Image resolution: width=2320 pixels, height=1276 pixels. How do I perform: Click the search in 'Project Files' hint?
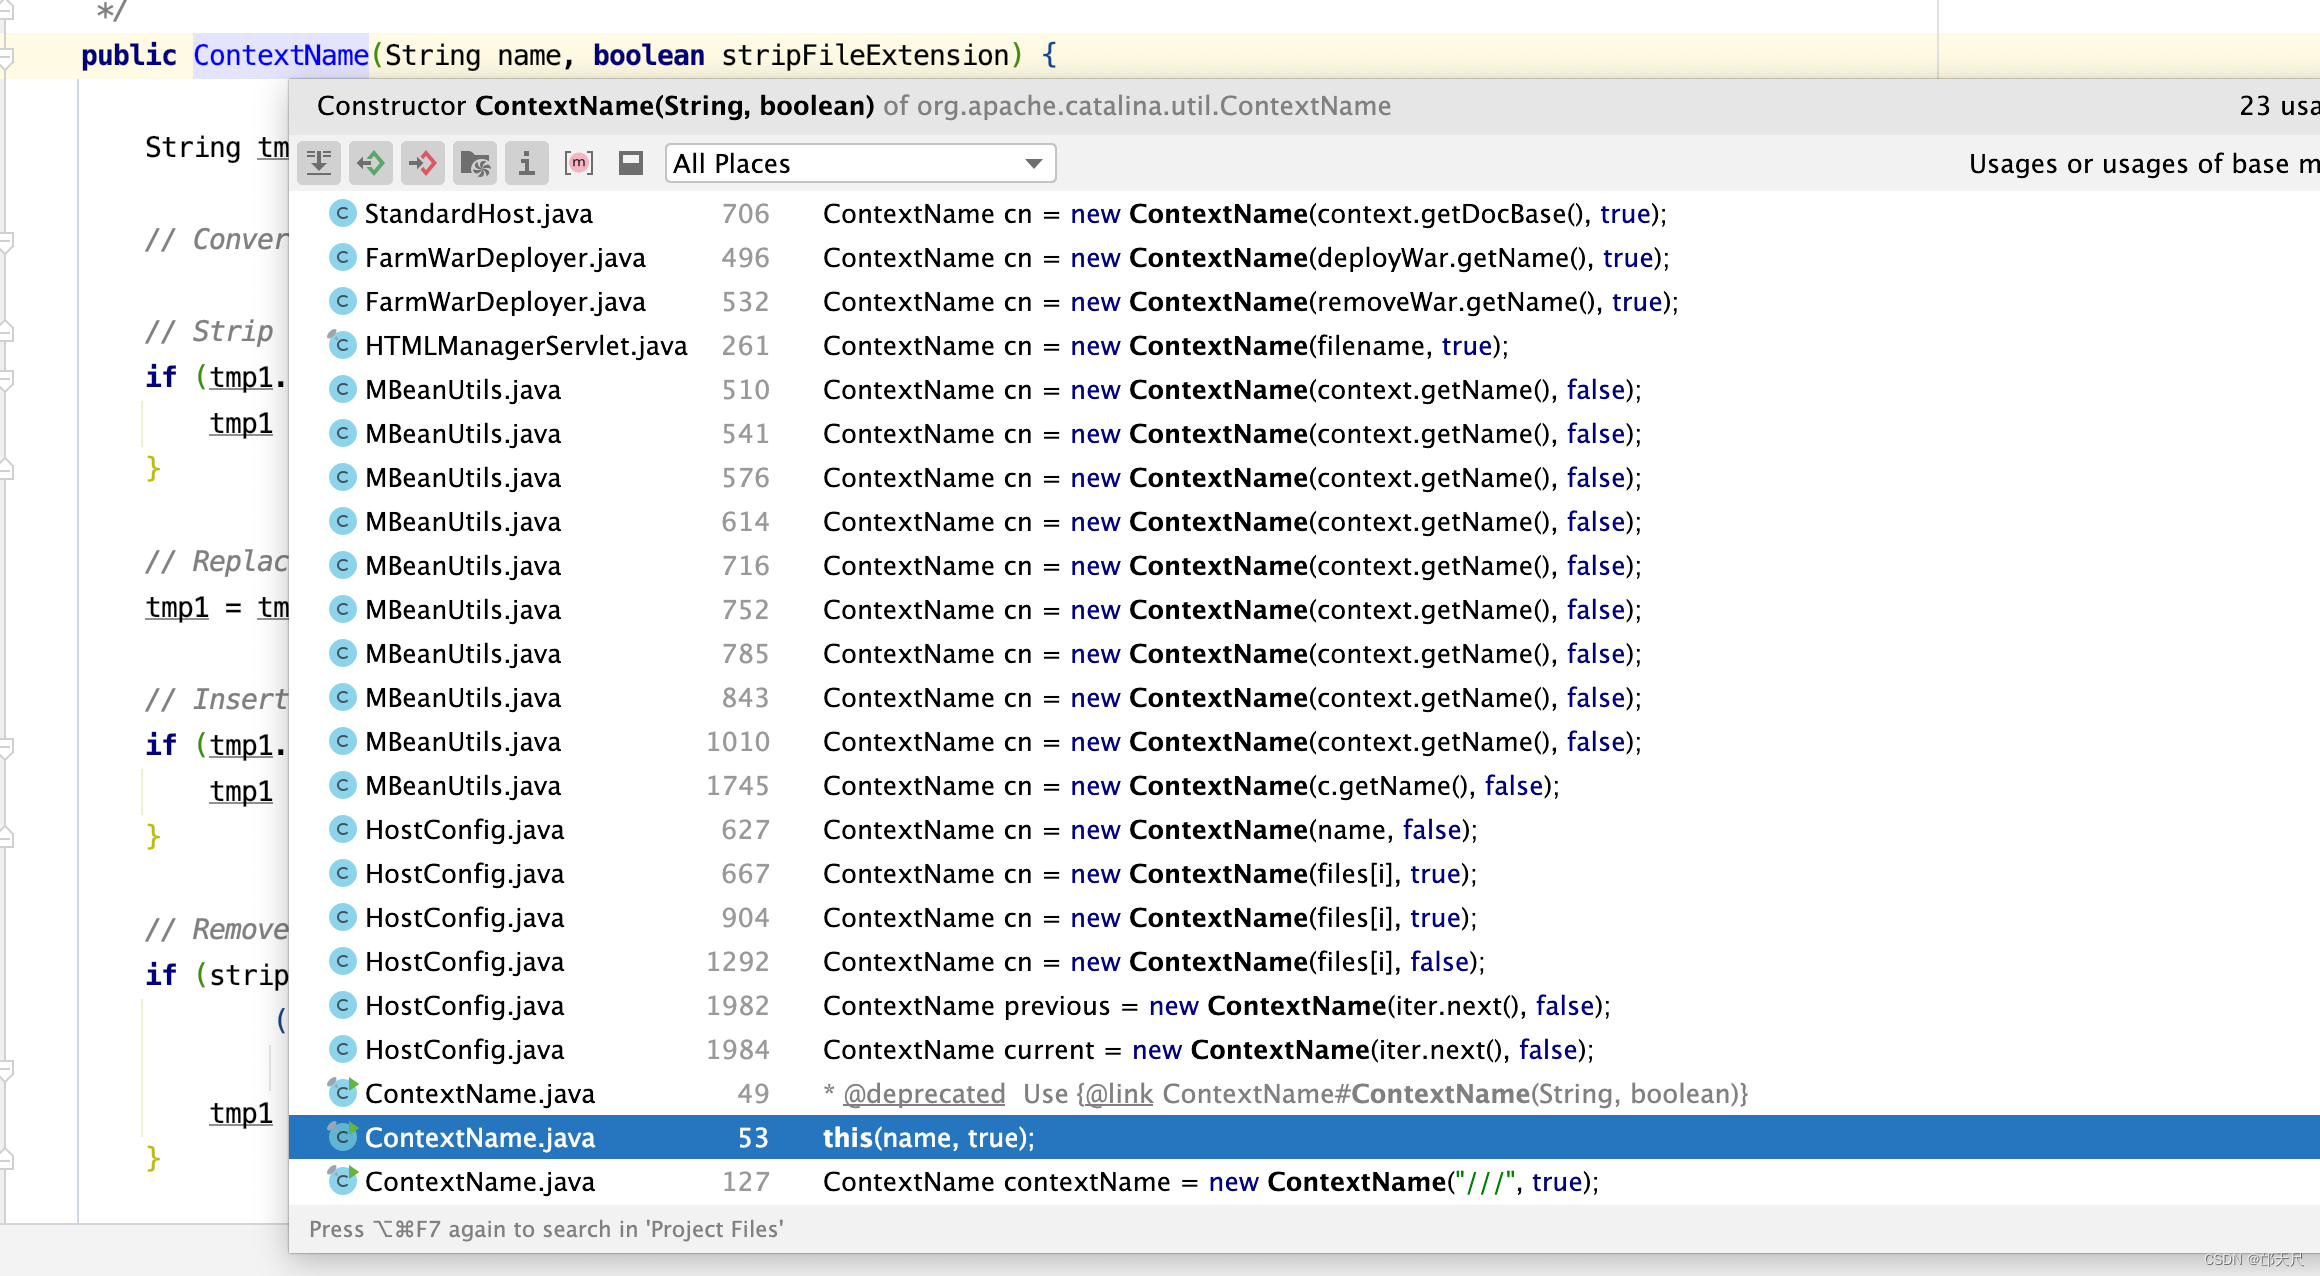546,1229
